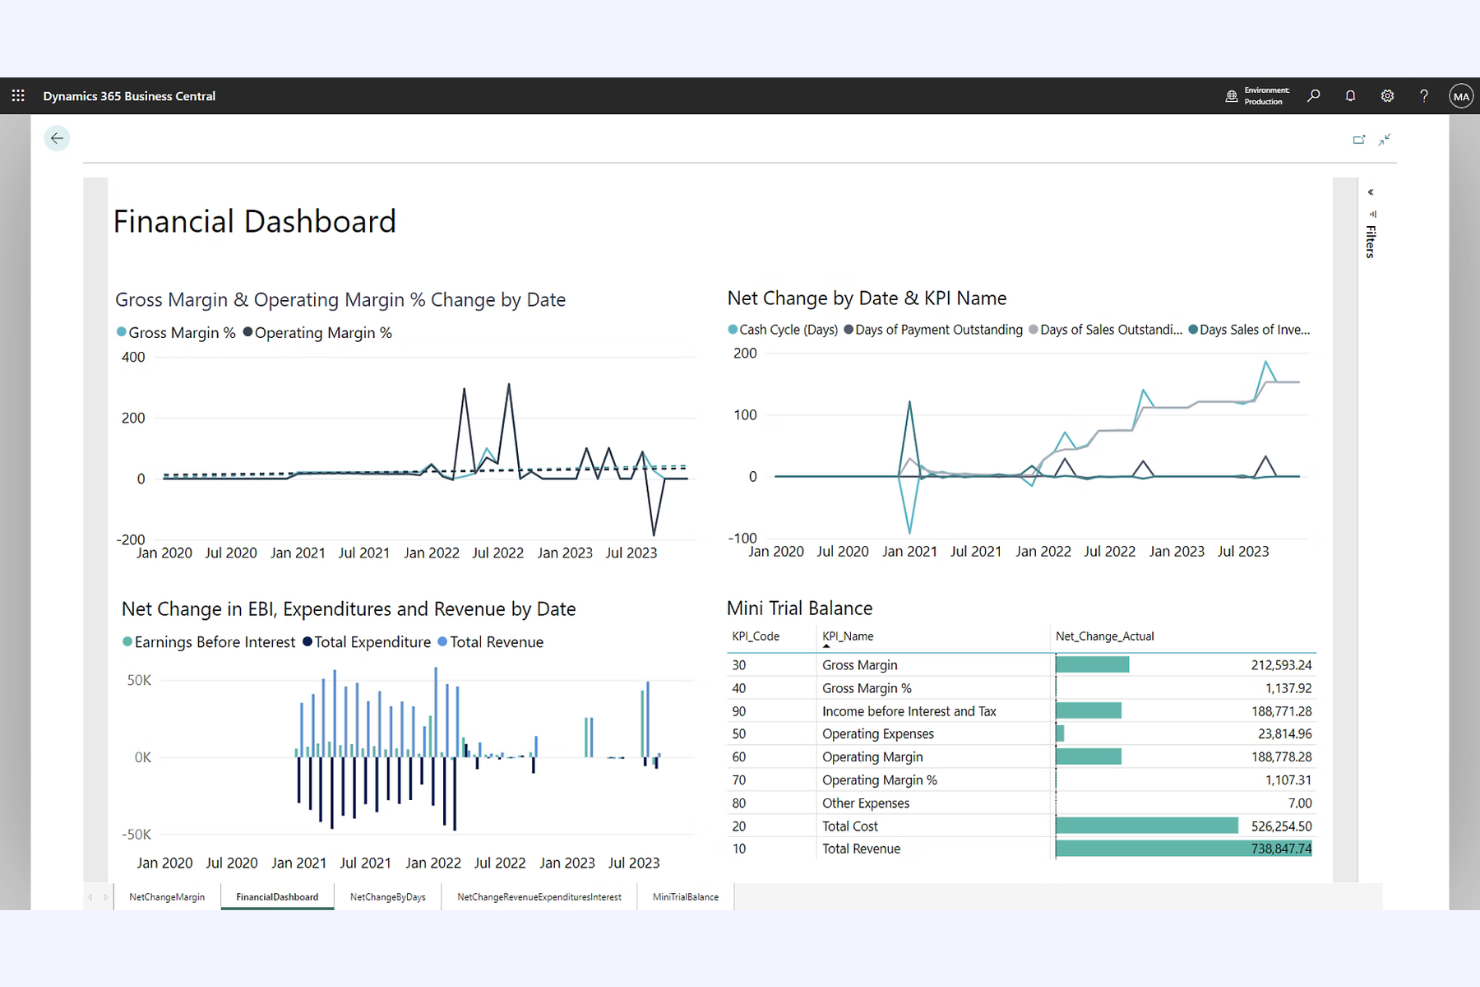Open the settings gear icon
Screen dimensions: 1480x987
1387,95
